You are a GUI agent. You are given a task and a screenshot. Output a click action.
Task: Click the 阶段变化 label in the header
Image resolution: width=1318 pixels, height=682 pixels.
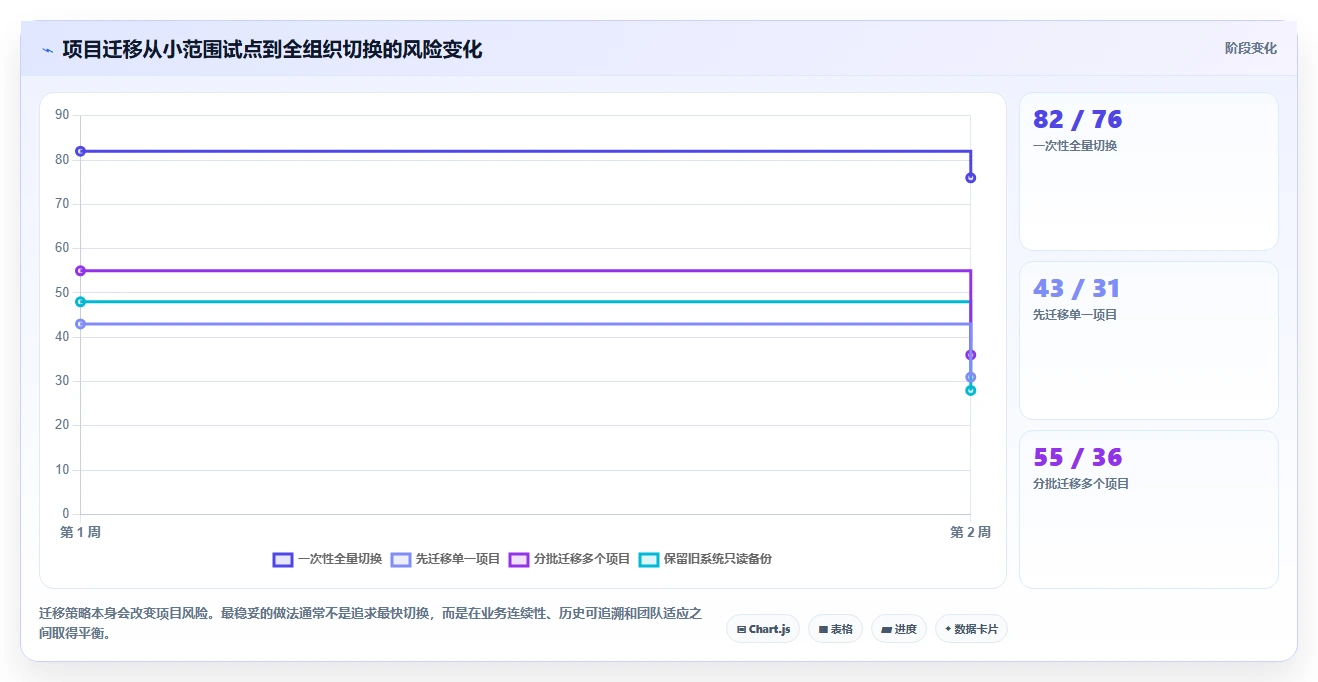1250,48
